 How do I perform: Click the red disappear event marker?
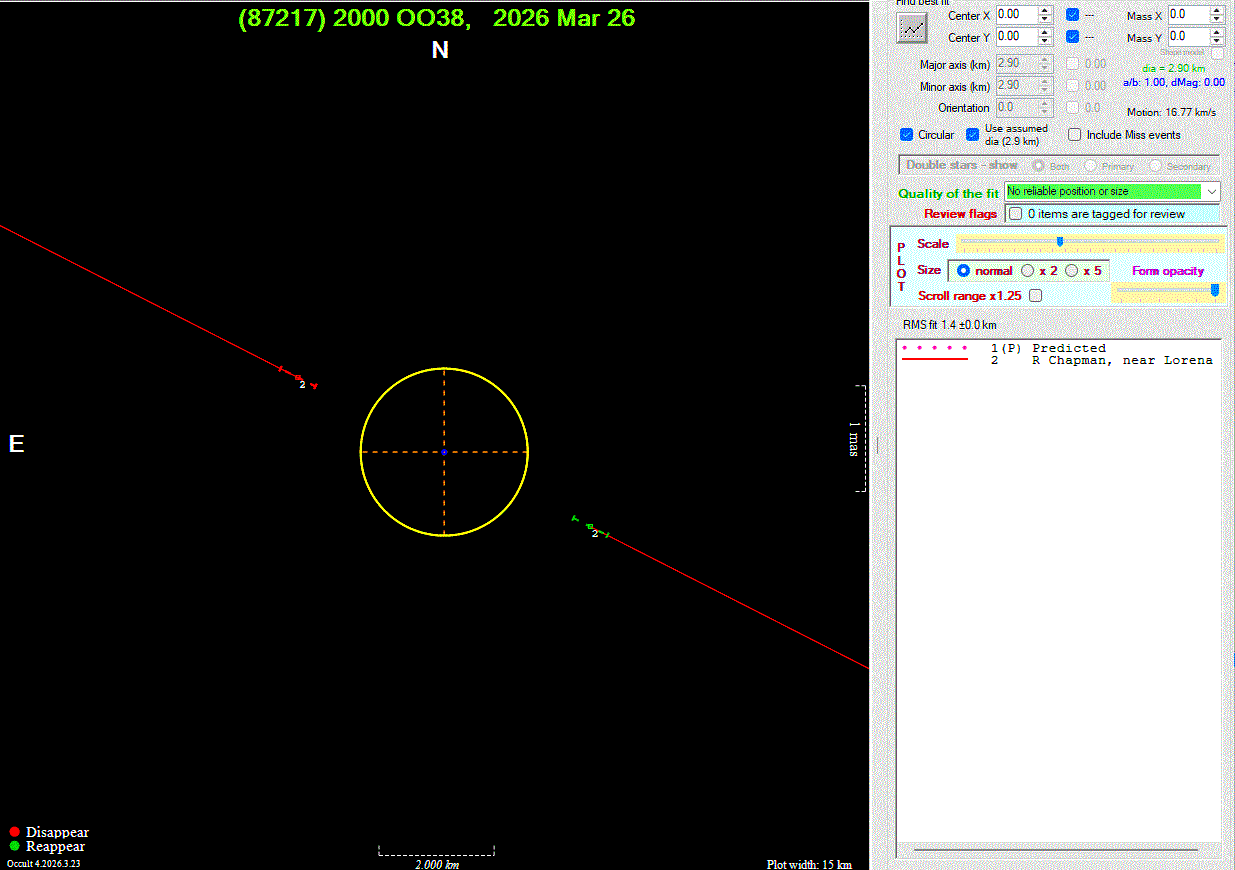pos(298,377)
